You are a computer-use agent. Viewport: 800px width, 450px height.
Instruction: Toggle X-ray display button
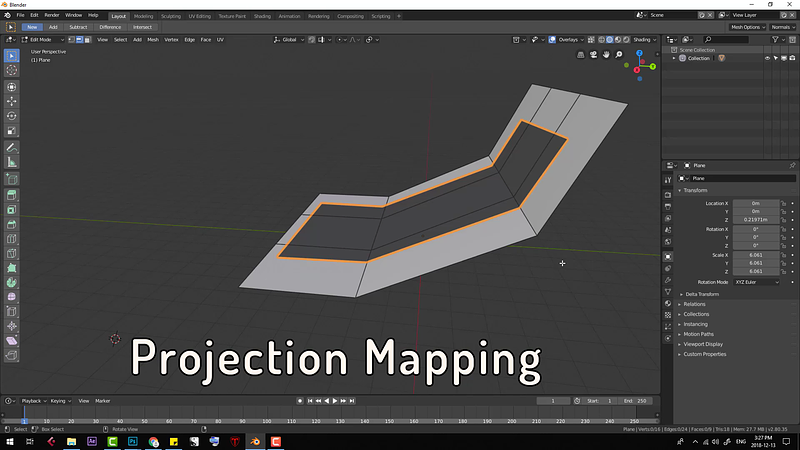[591, 40]
